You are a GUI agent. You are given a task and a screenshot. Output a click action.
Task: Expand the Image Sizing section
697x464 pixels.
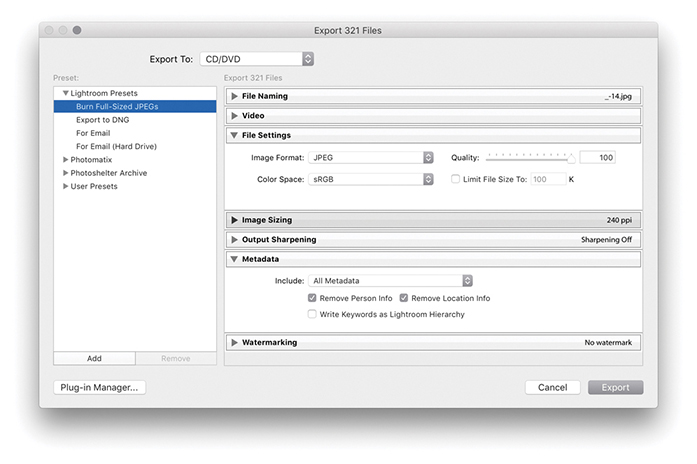click(x=234, y=220)
